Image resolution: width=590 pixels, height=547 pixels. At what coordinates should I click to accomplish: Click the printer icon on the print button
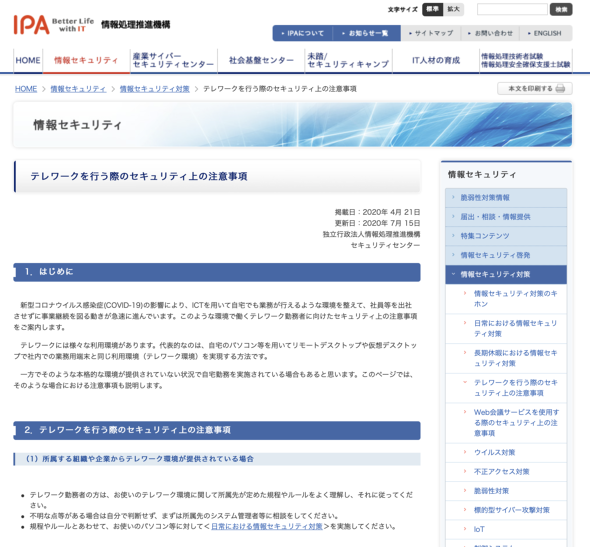560,89
